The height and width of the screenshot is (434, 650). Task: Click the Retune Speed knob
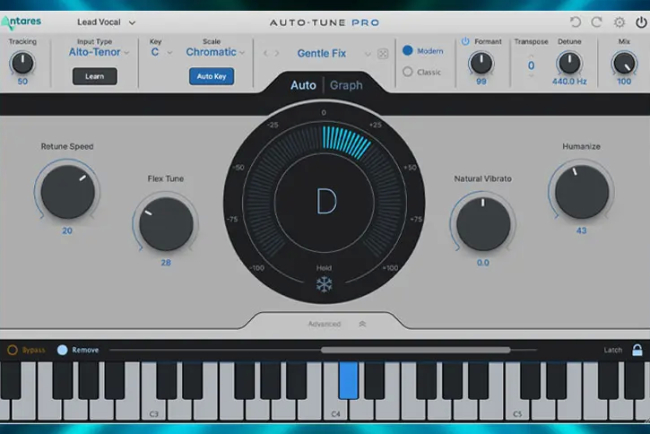tap(68, 192)
